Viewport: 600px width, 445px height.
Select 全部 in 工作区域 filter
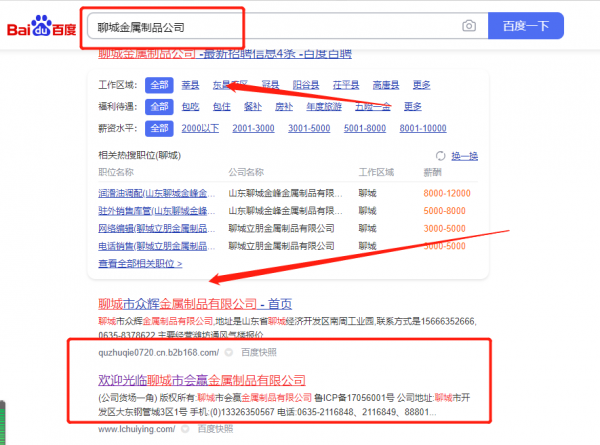pyautogui.click(x=158, y=85)
